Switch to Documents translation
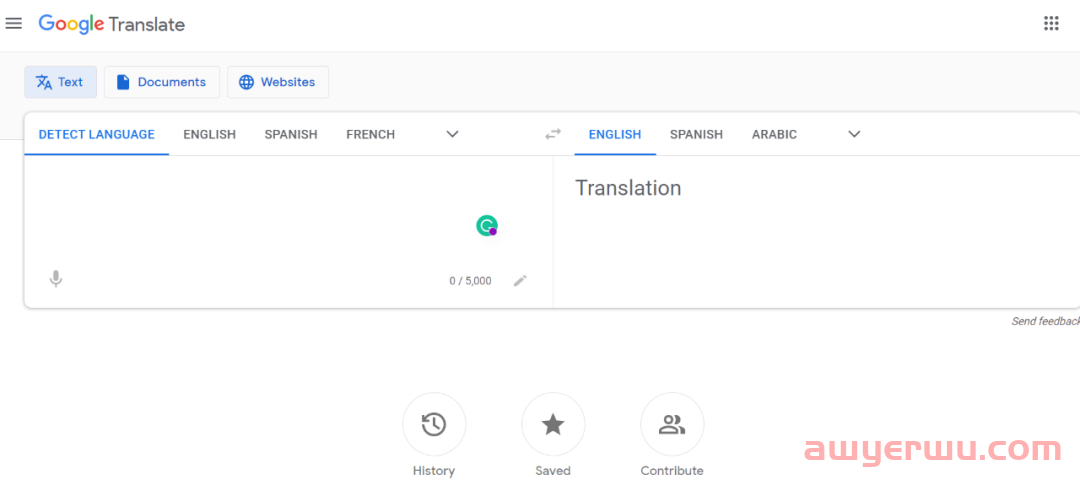Viewport: 1080px width, 480px height. click(162, 82)
